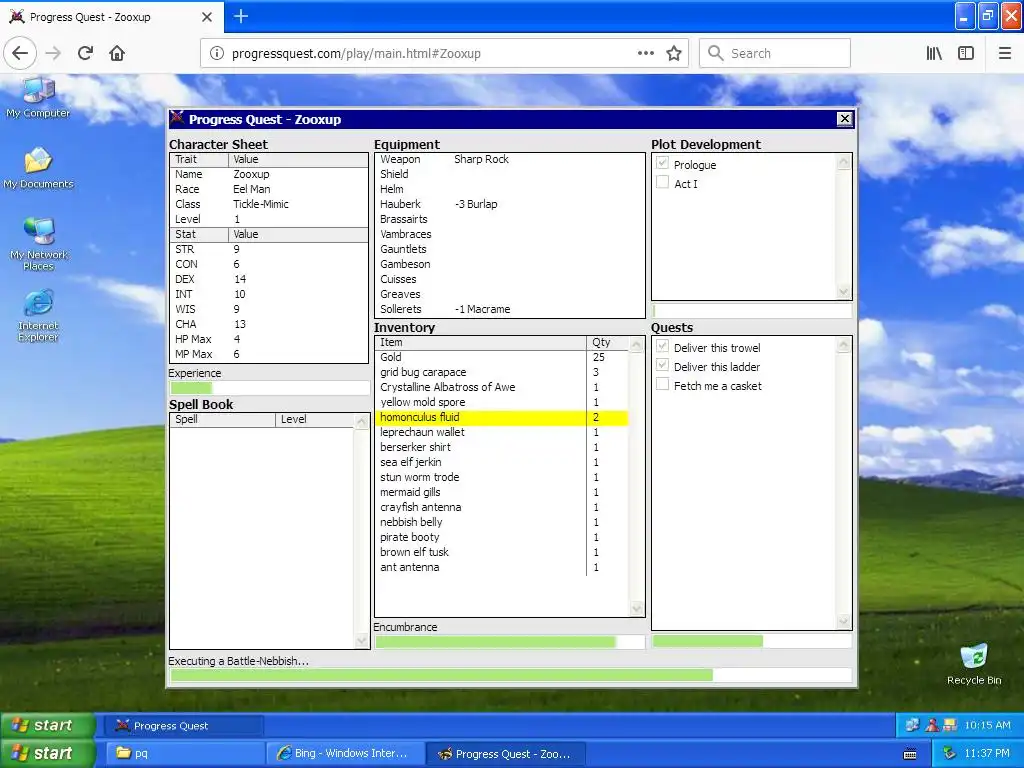Open the browser home page icon

(x=117, y=53)
